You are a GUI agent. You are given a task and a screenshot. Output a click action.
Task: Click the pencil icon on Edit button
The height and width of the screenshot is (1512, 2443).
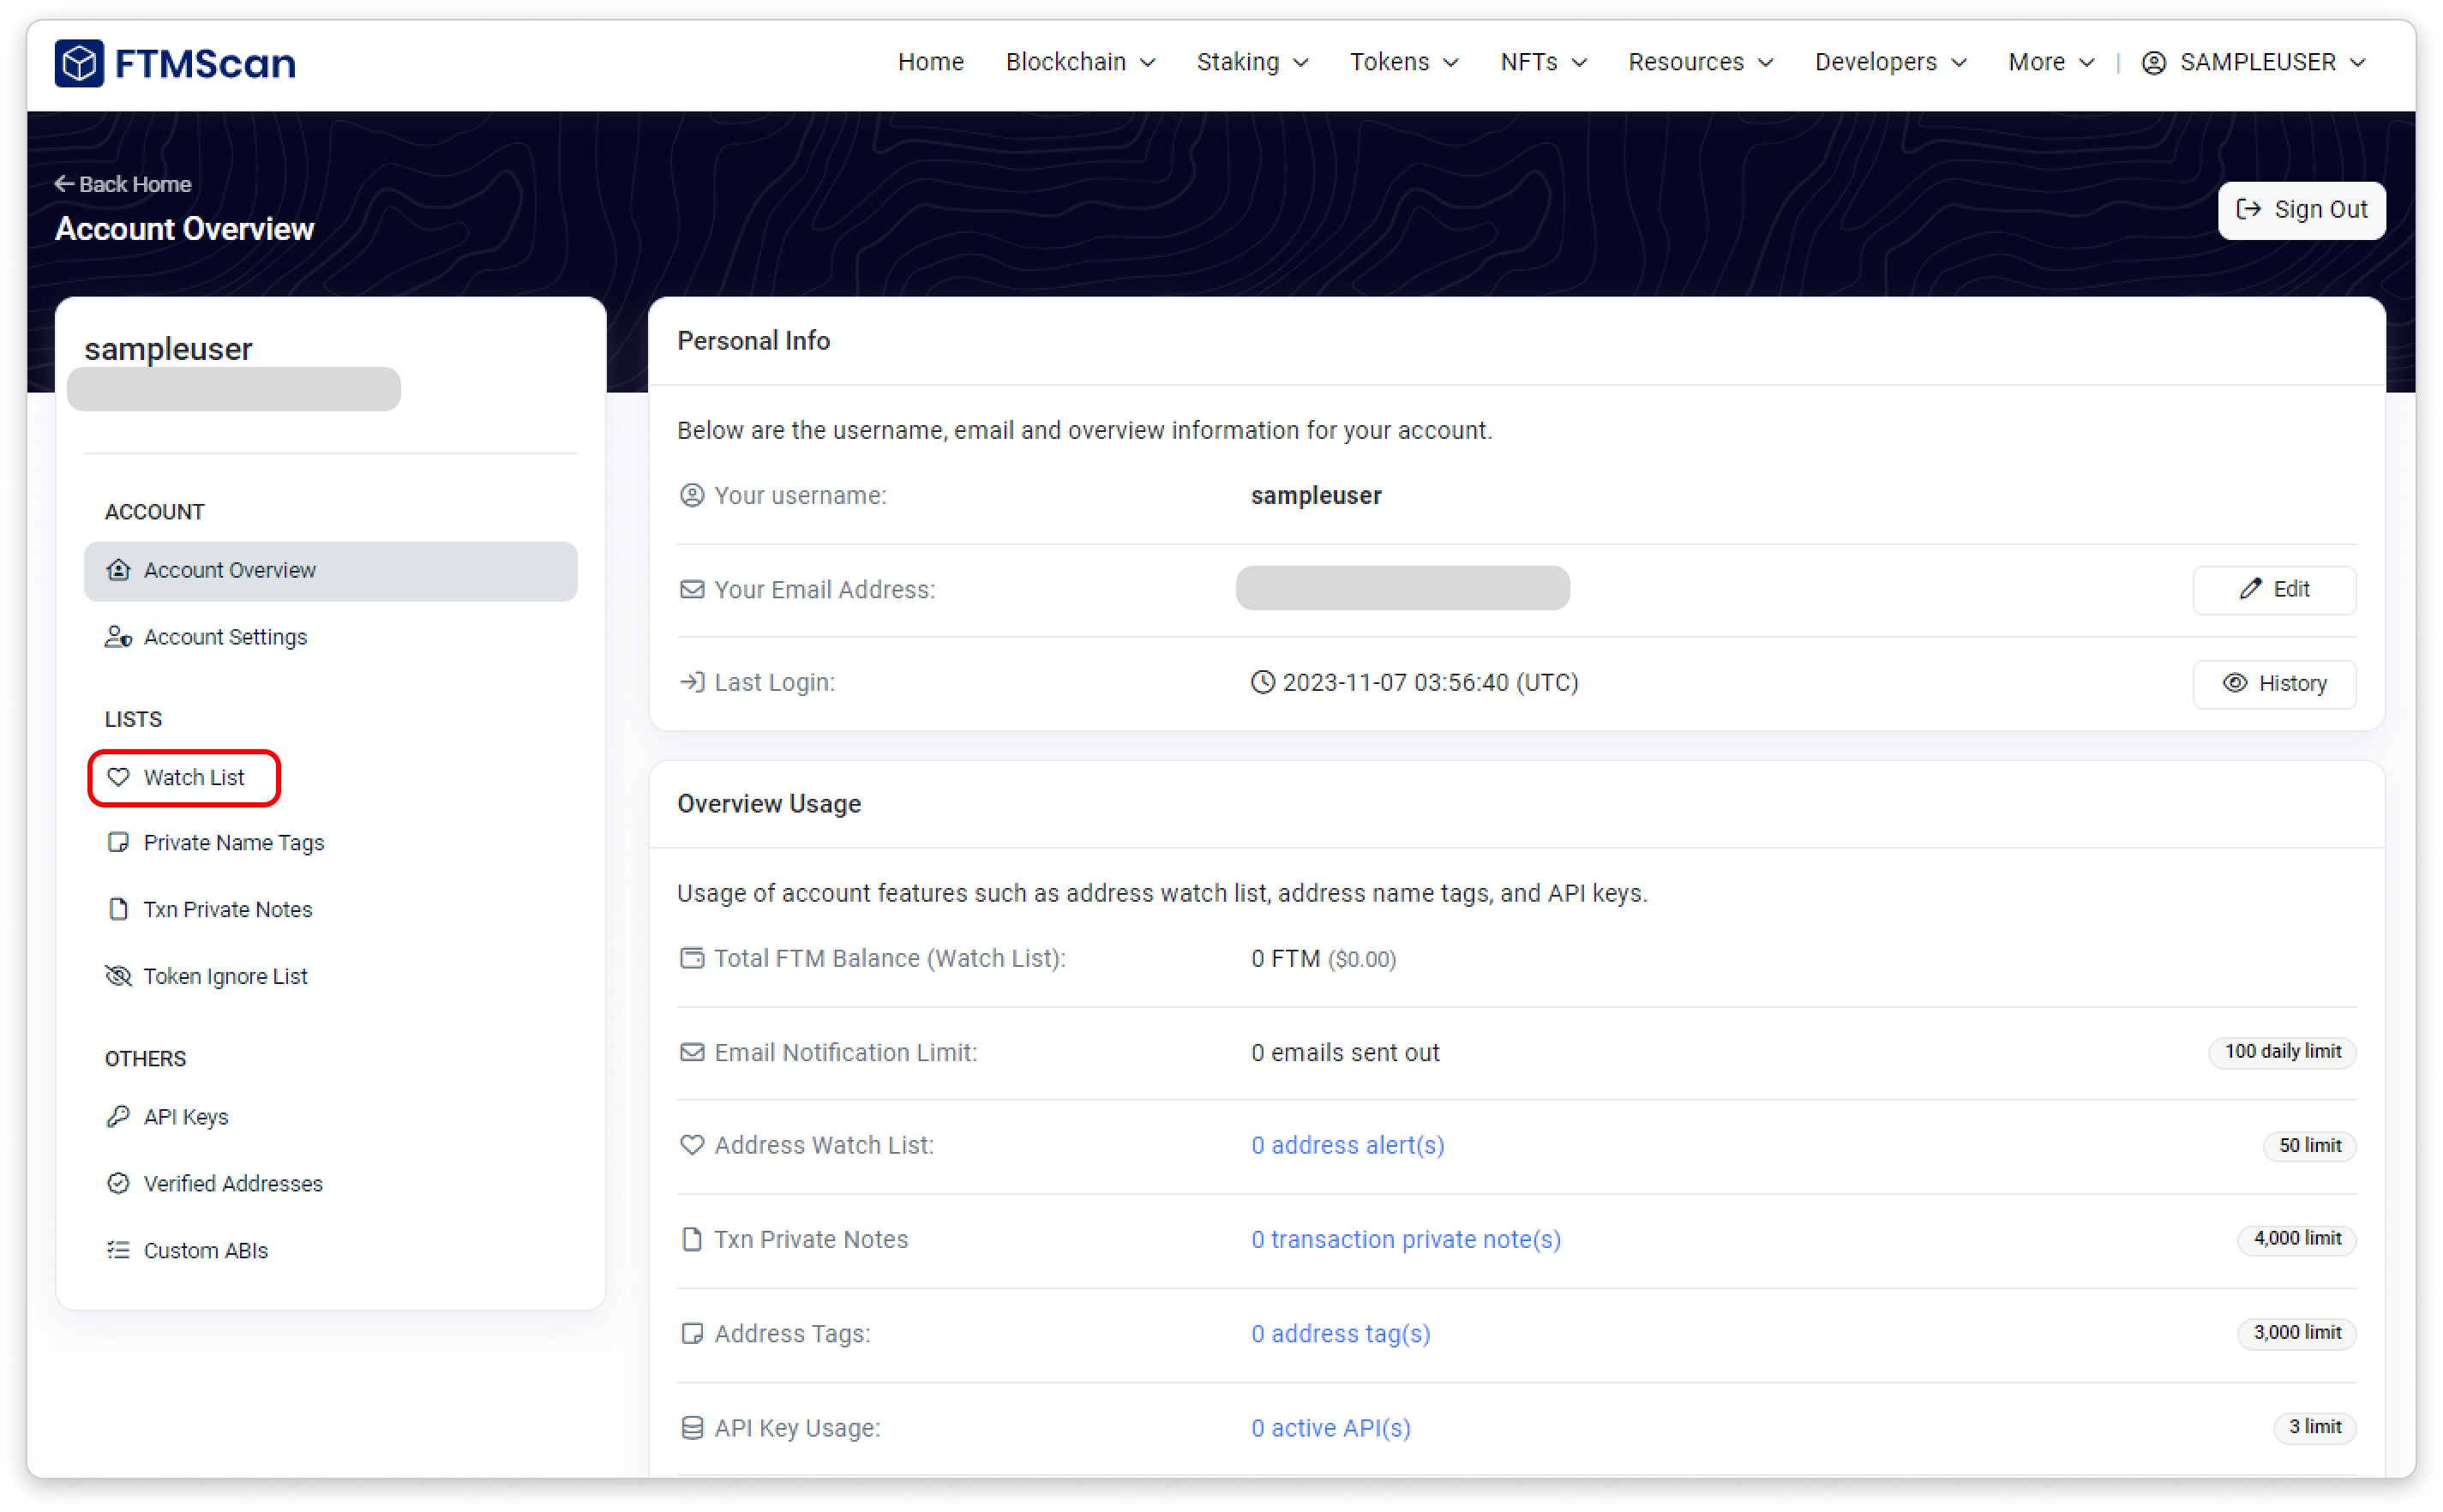click(2250, 589)
